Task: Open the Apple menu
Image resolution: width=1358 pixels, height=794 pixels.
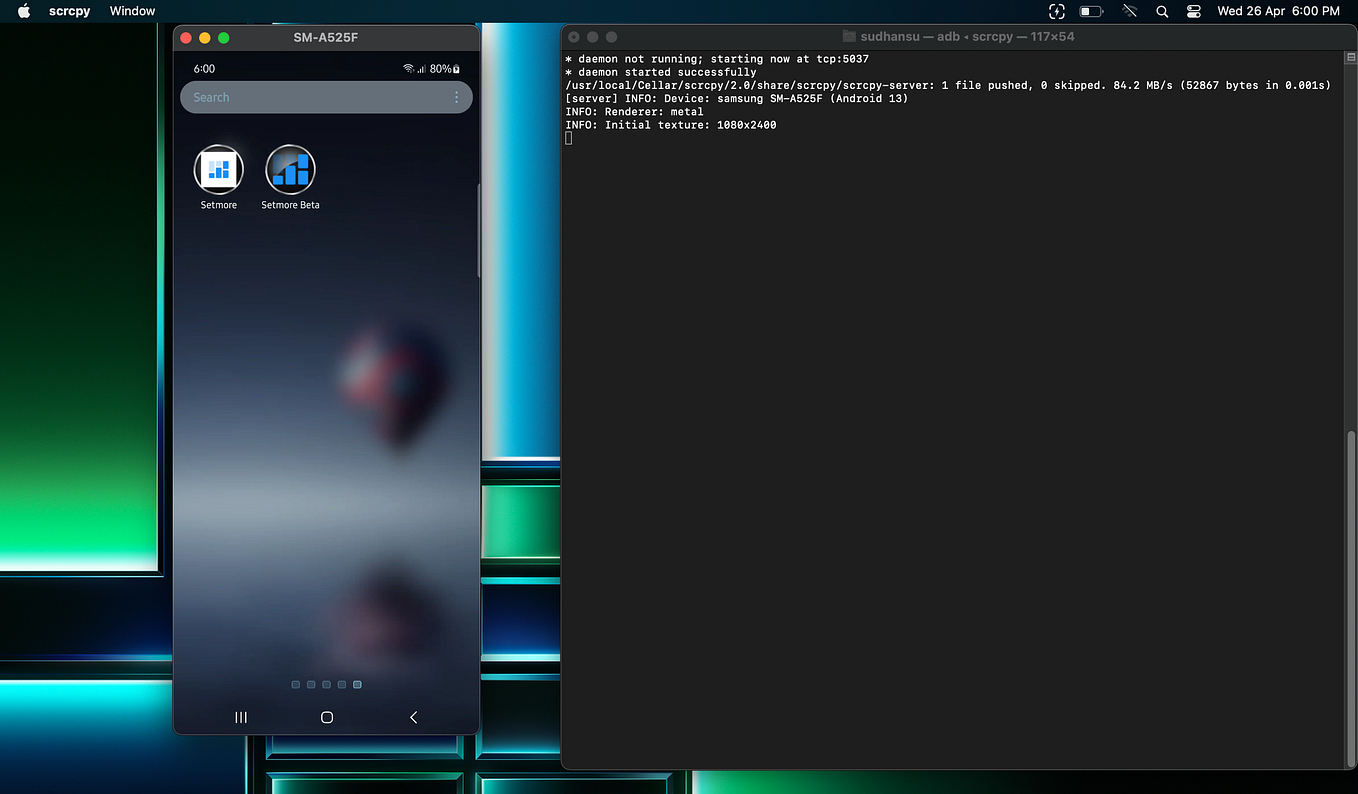Action: (x=22, y=11)
